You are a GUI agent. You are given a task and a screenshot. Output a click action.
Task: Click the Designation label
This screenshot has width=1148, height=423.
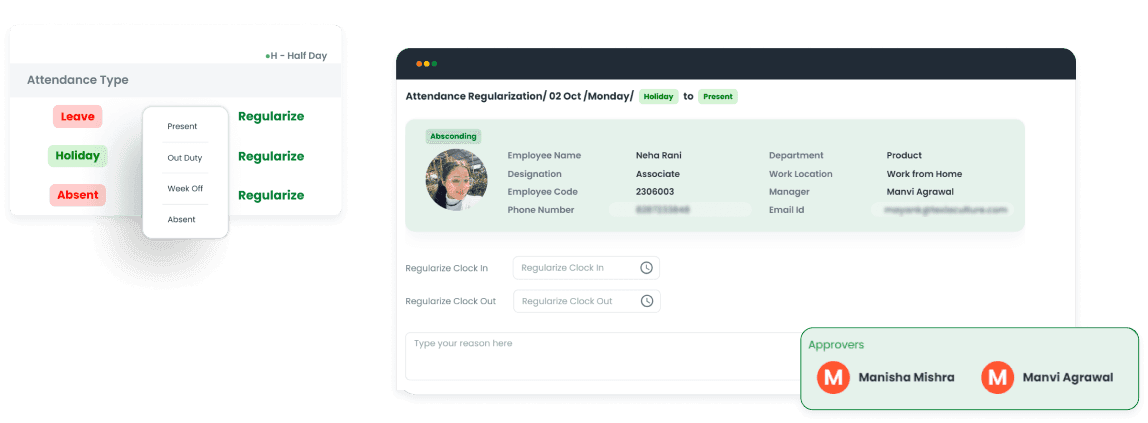534,174
